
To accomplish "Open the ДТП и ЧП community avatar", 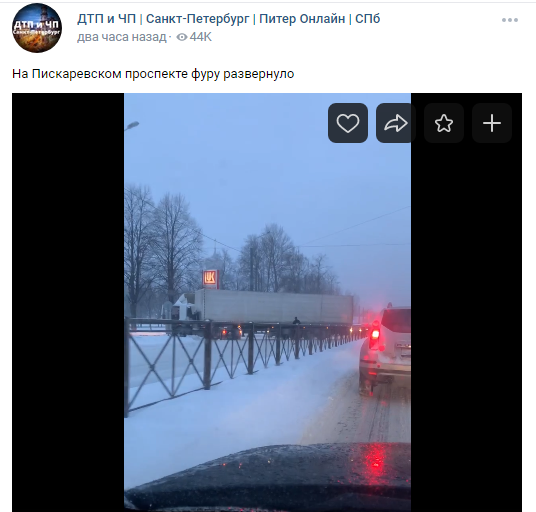I will coord(37,28).
